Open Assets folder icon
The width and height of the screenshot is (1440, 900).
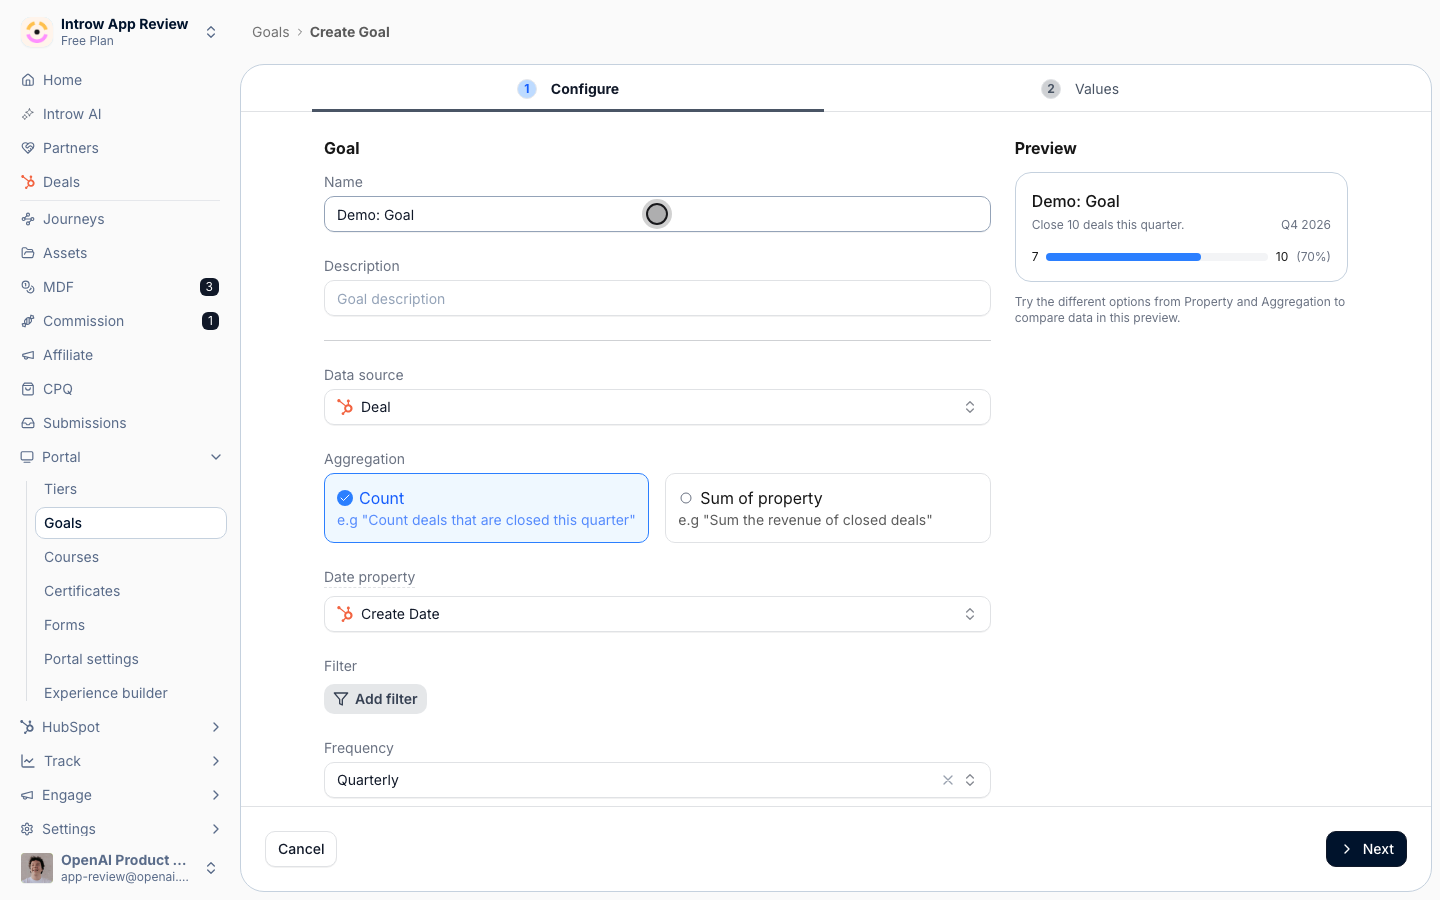[28, 253]
